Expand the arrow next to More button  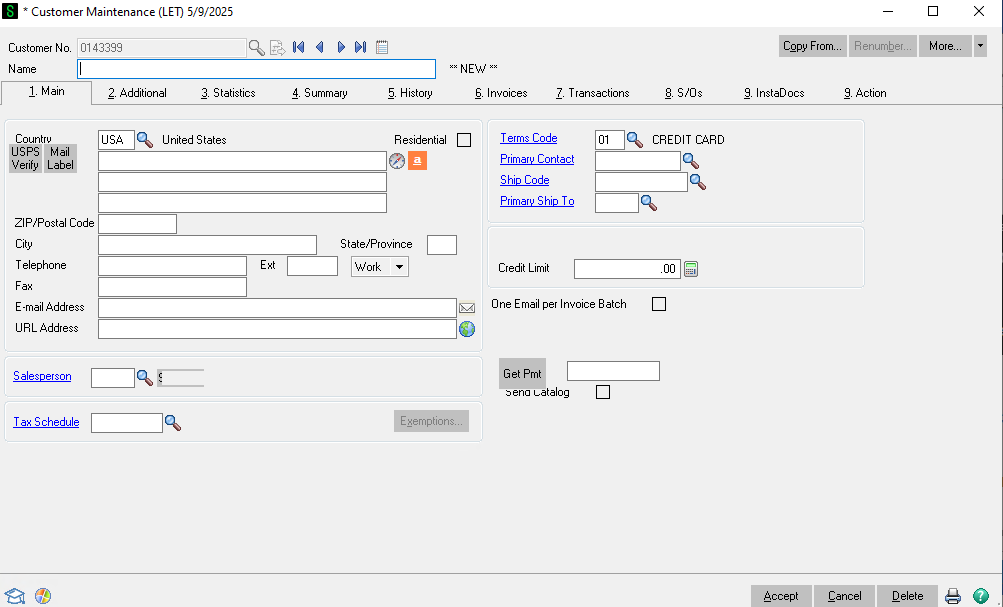(980, 46)
